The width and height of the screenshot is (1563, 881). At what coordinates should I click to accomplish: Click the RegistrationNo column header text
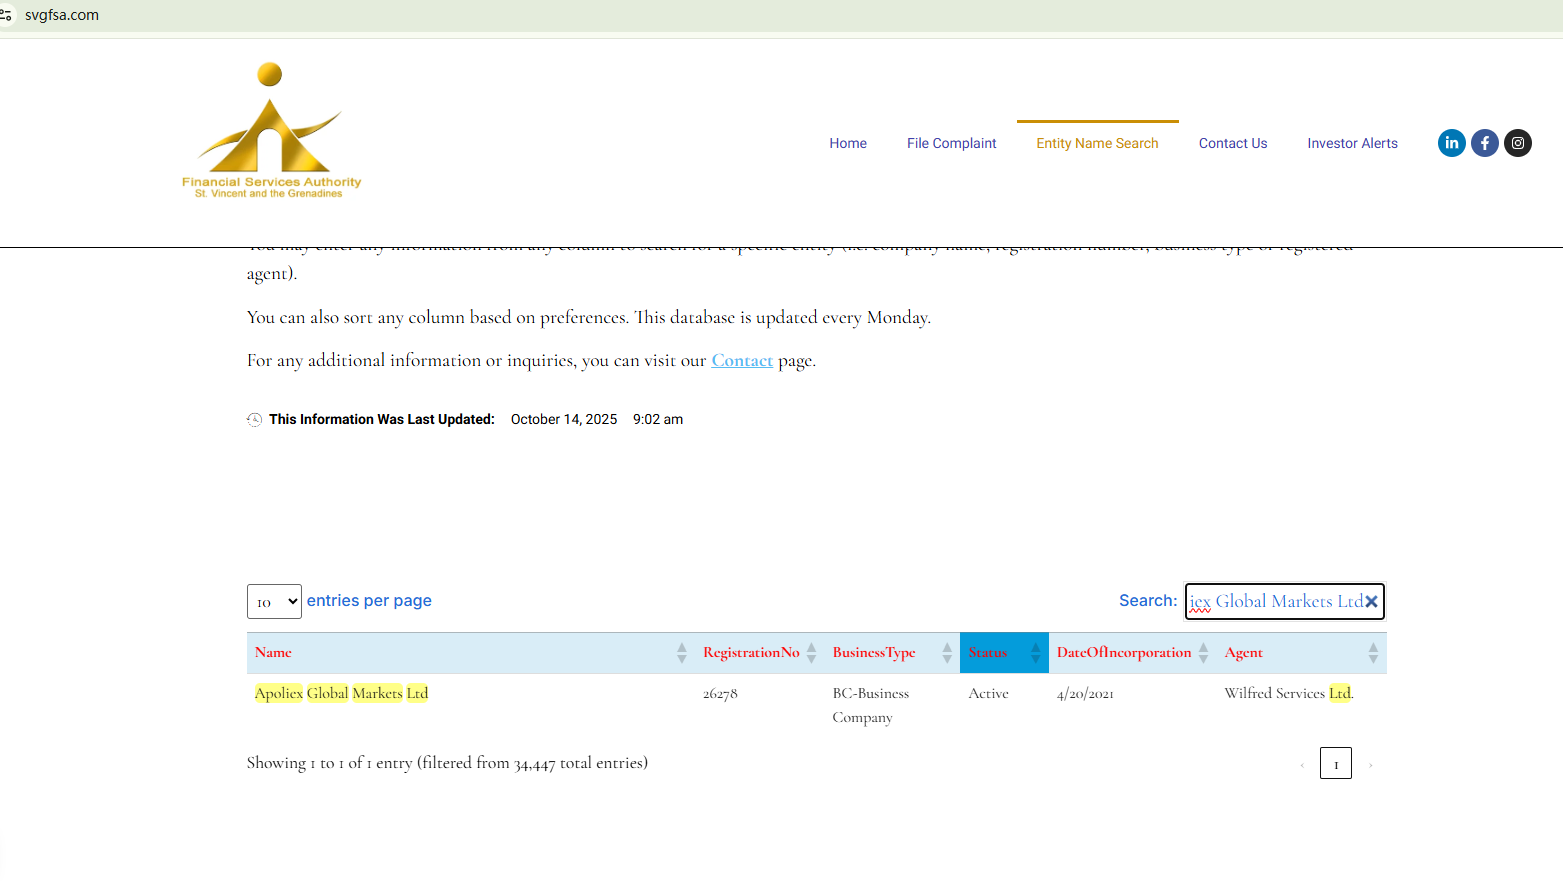tap(751, 653)
